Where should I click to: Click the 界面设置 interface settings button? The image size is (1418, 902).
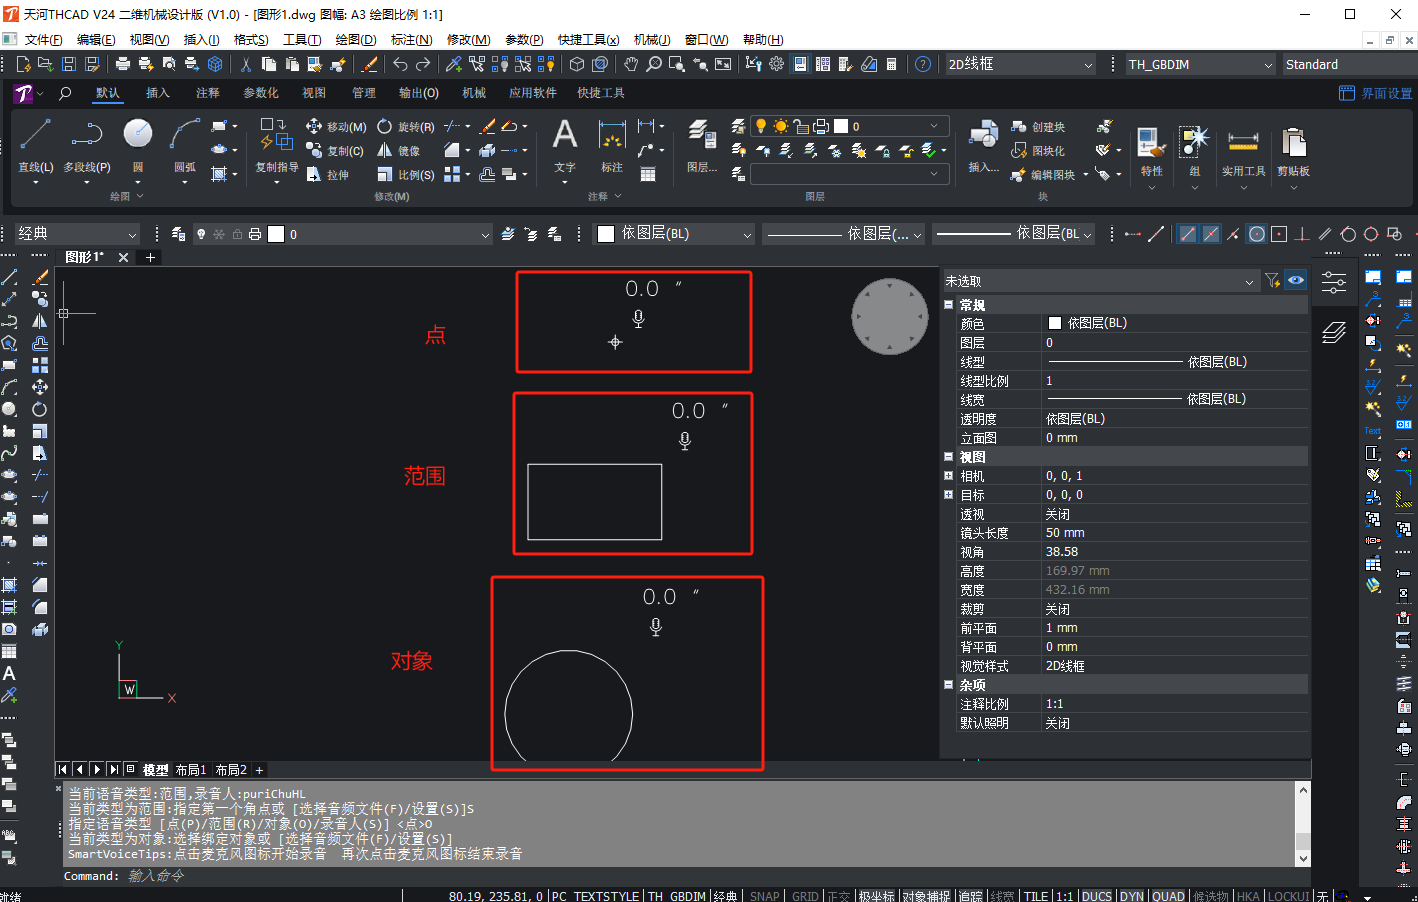point(1376,93)
